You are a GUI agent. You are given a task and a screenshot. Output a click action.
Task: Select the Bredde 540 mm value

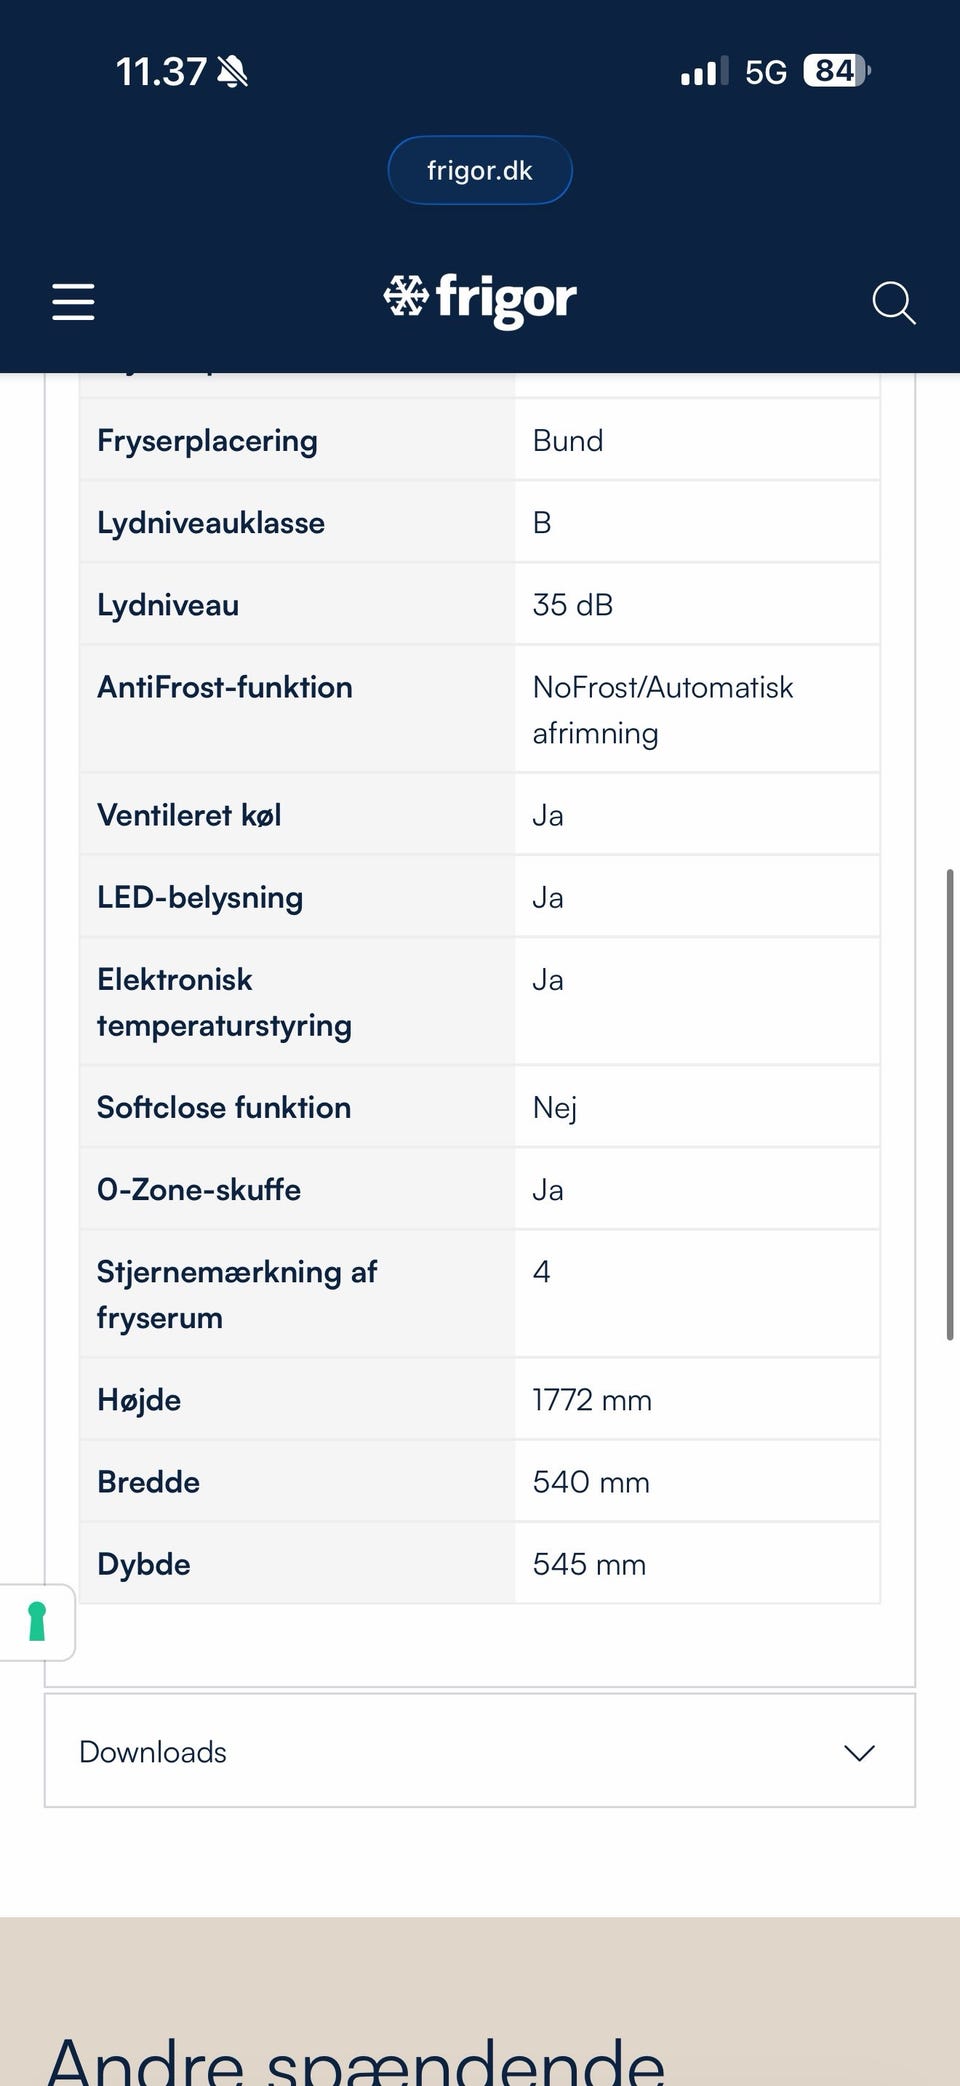pos(591,1482)
